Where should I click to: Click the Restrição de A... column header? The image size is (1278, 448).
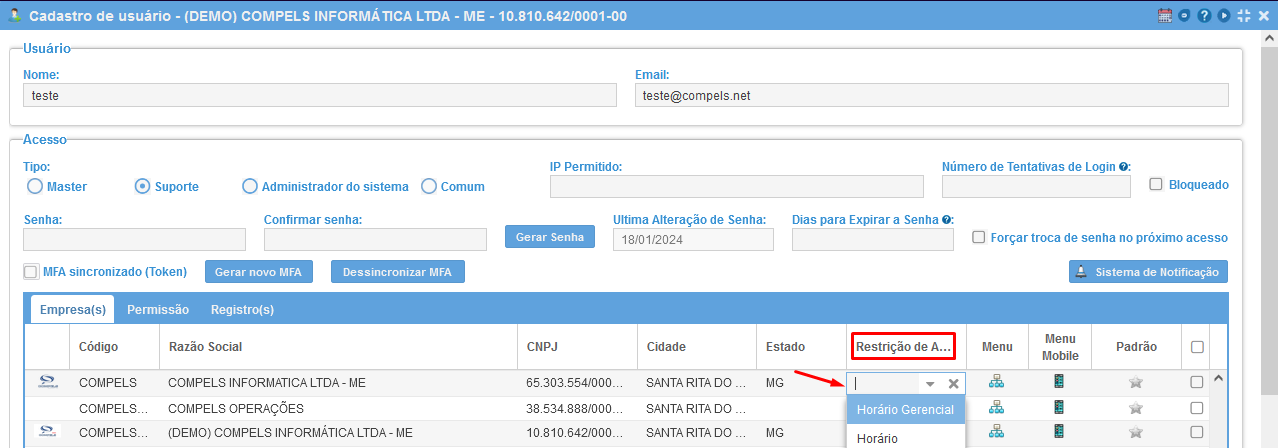point(904,347)
